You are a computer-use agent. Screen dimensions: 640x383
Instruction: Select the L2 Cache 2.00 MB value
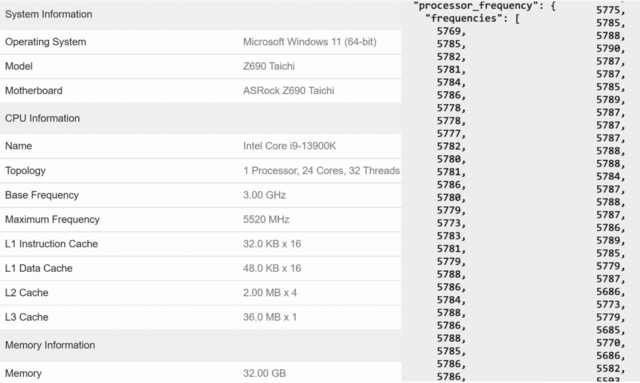point(270,293)
